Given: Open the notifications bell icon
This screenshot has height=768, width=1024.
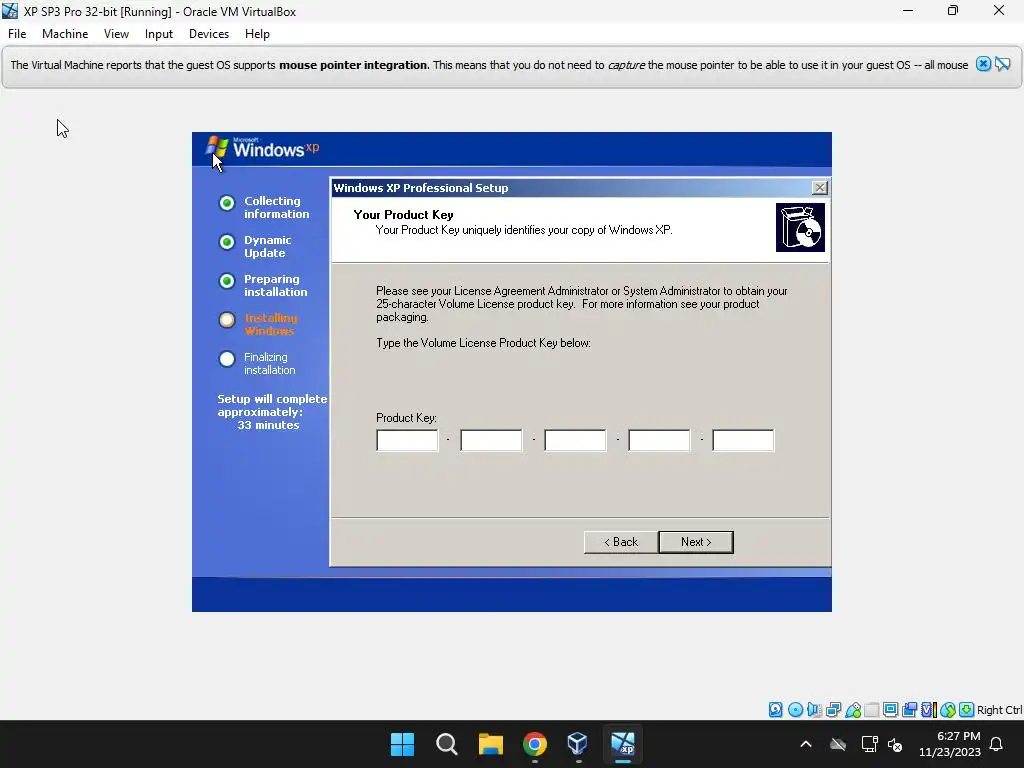Looking at the screenshot, I should 996,744.
